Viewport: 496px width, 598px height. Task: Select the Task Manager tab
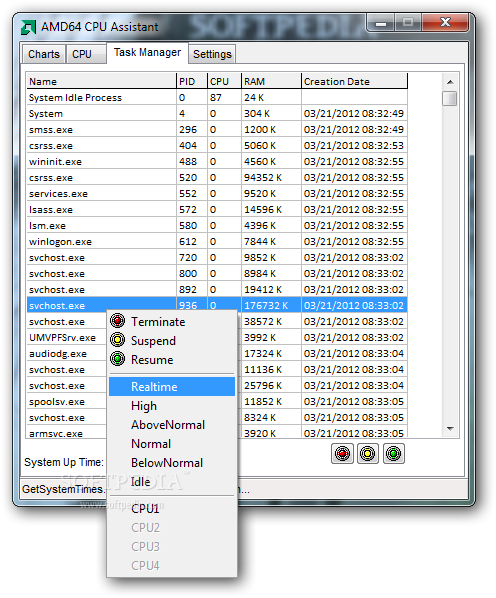[148, 52]
